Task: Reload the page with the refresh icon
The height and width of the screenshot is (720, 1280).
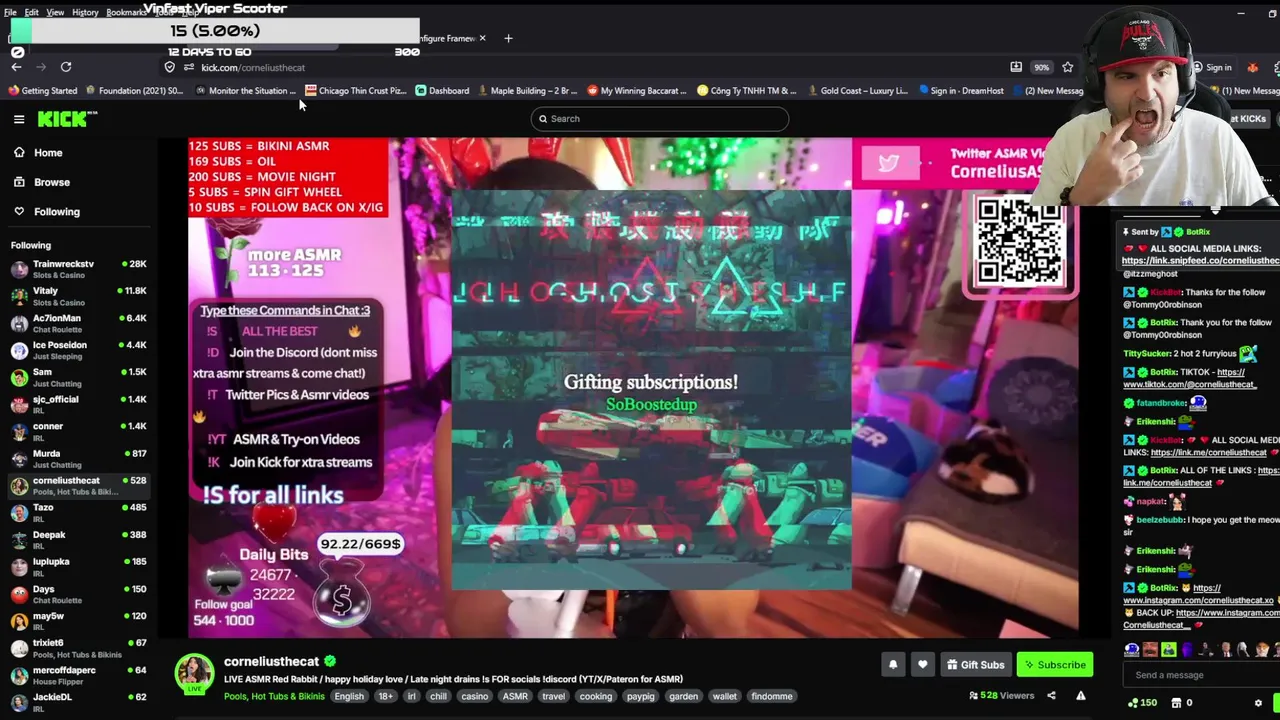Action: 66,67
